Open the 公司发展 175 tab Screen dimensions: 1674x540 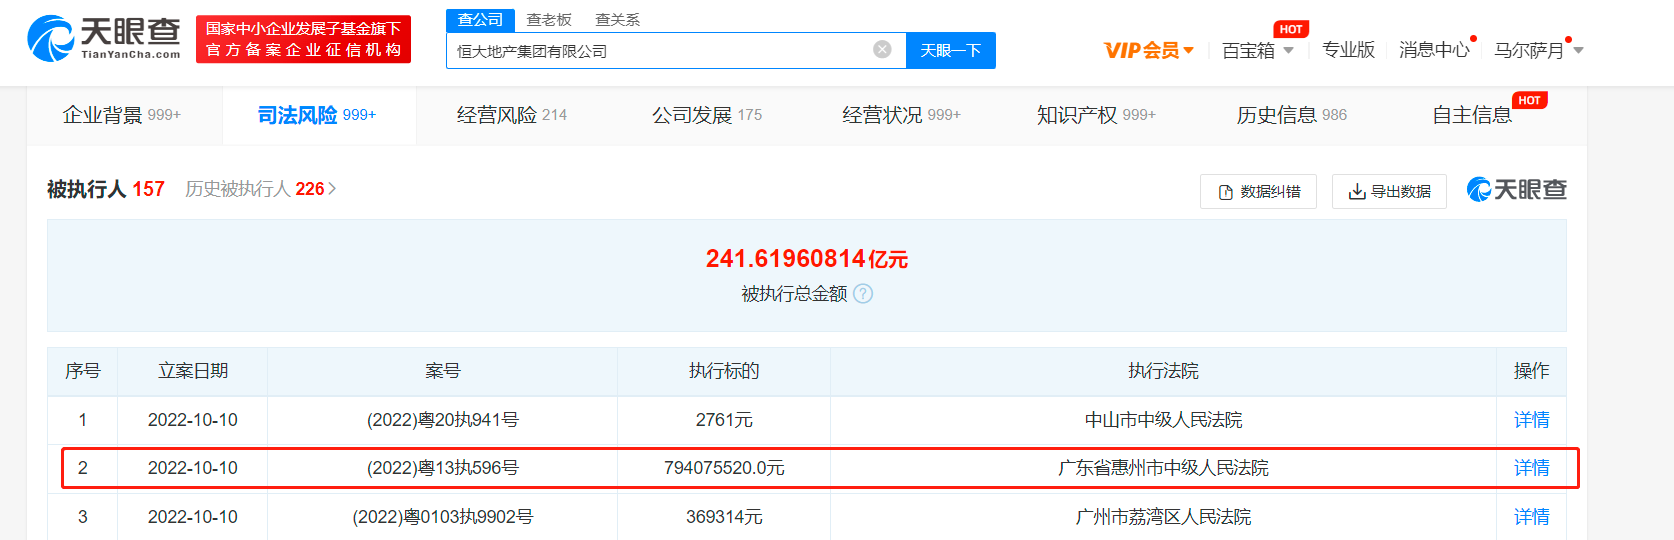[x=707, y=115]
